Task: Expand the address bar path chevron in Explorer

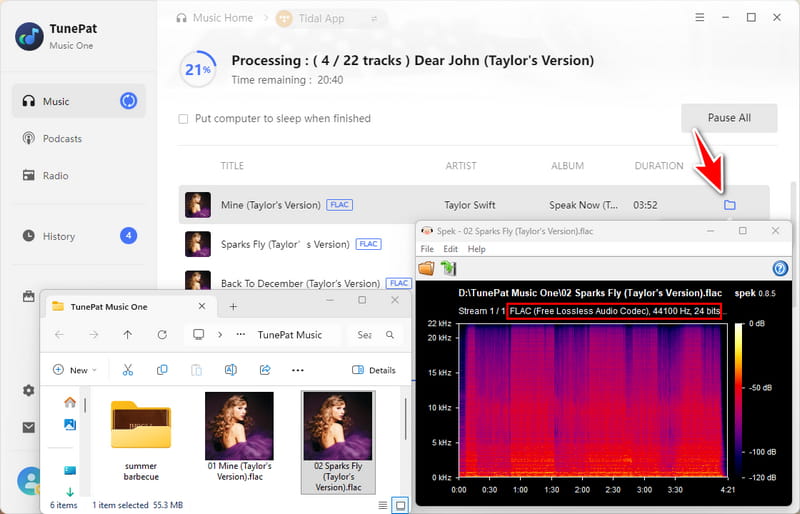Action: pyautogui.click(x=220, y=335)
